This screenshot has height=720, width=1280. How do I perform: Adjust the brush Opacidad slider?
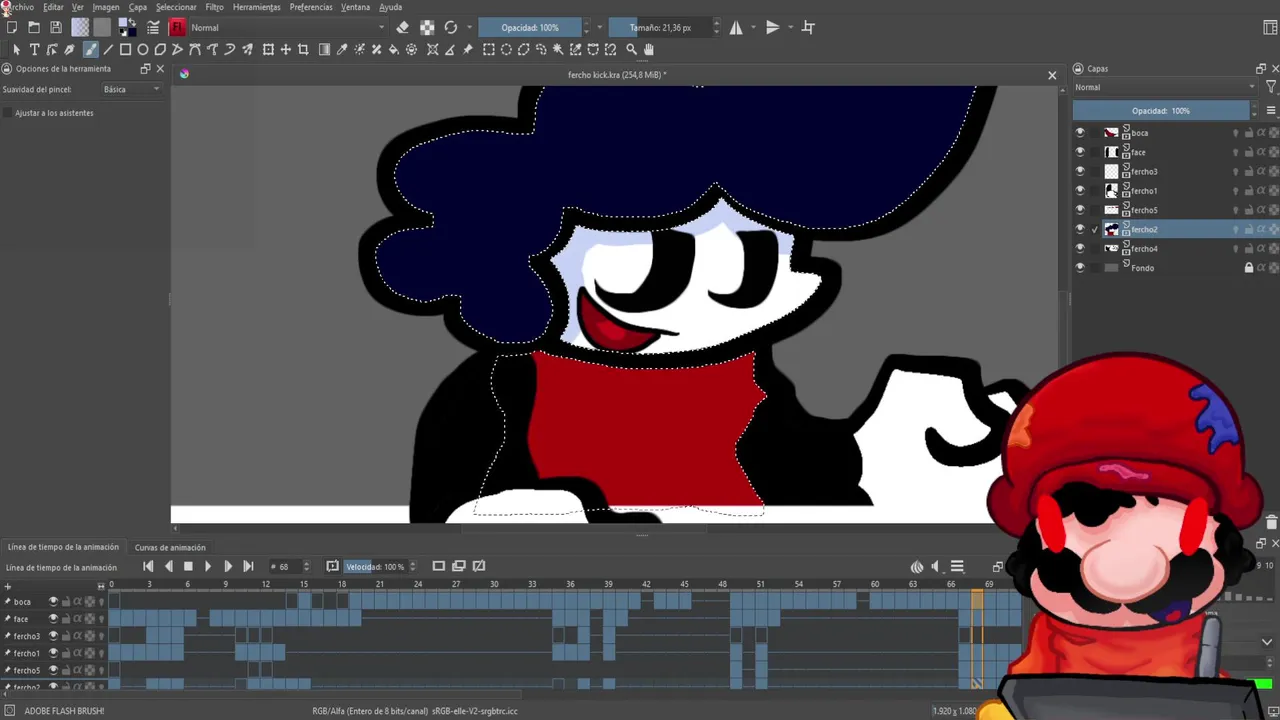click(530, 27)
